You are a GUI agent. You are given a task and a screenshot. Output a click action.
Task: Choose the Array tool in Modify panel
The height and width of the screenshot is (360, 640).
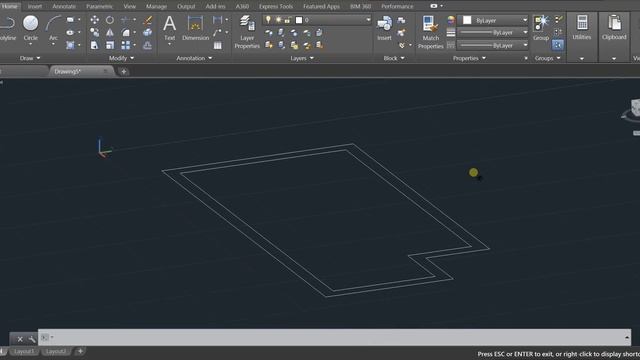126,45
